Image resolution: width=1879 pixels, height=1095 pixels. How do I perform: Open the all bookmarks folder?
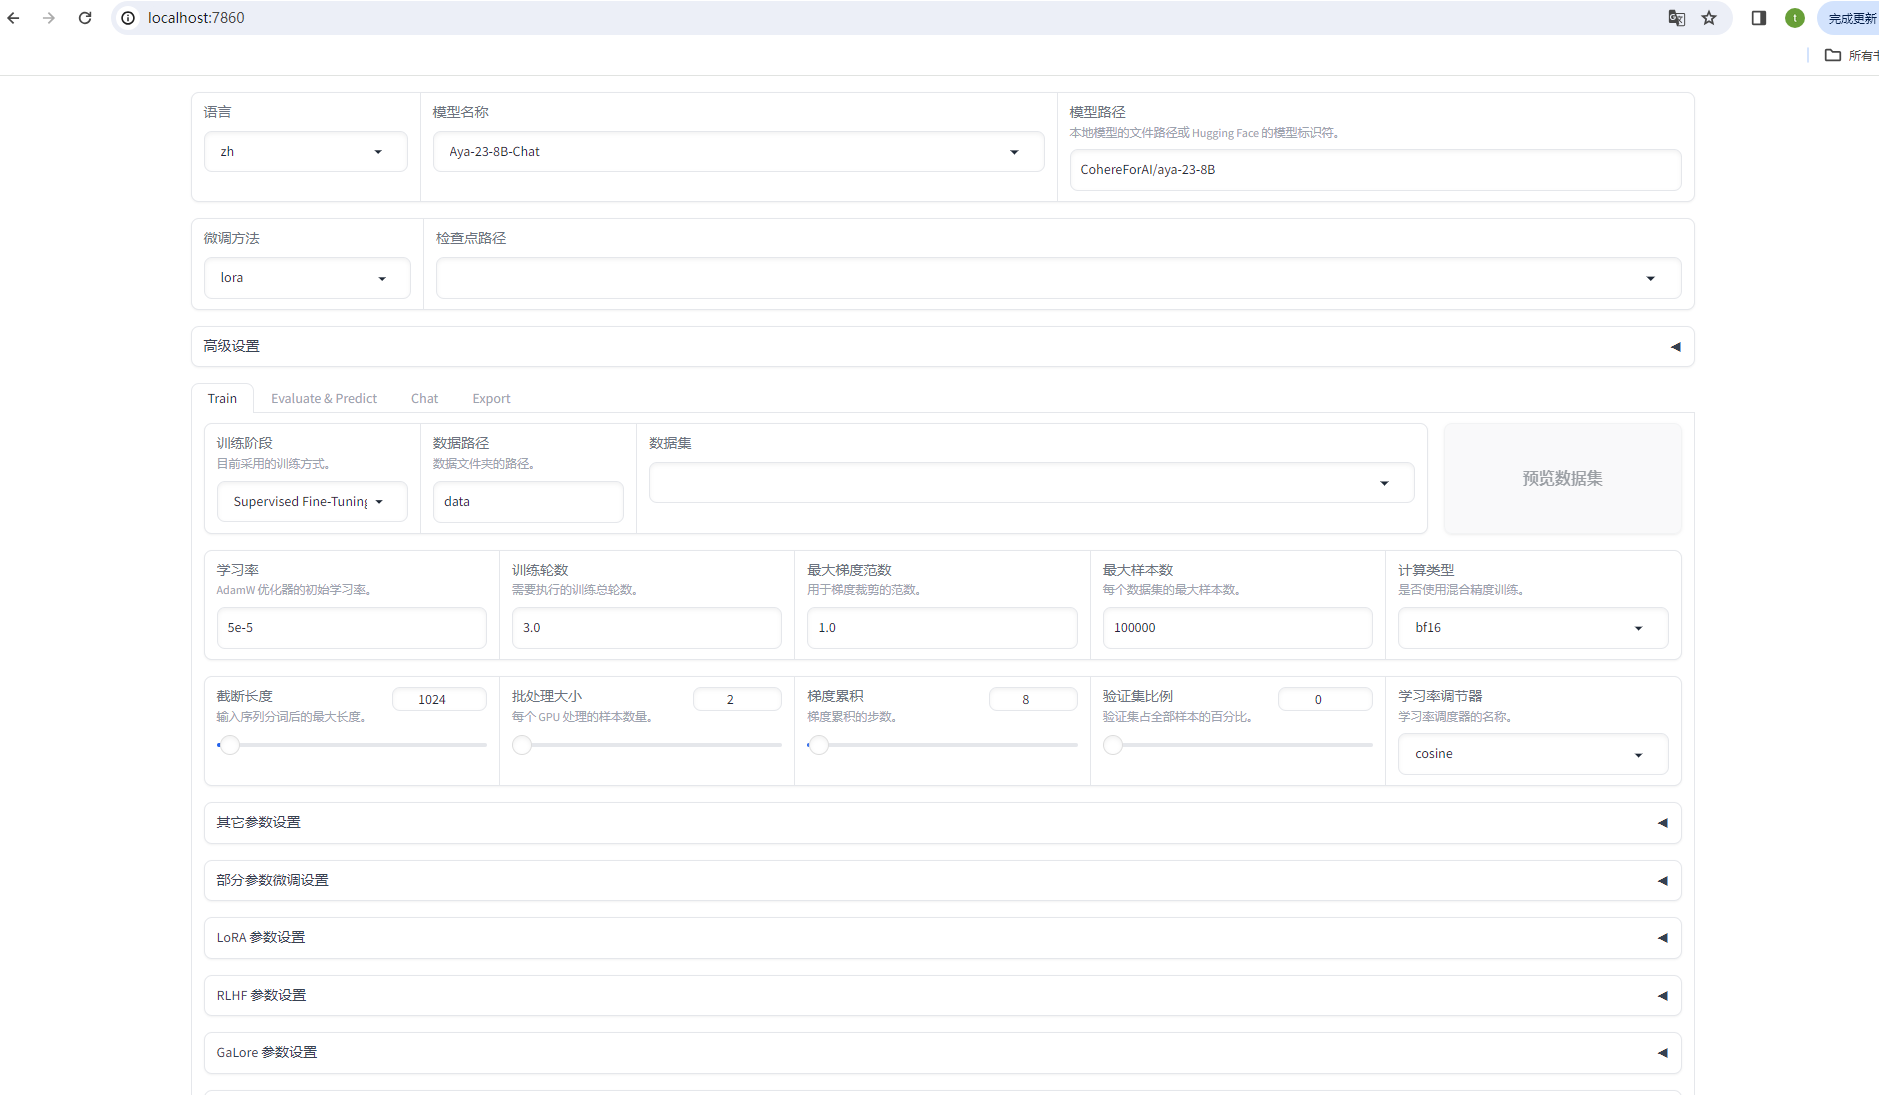(1850, 55)
